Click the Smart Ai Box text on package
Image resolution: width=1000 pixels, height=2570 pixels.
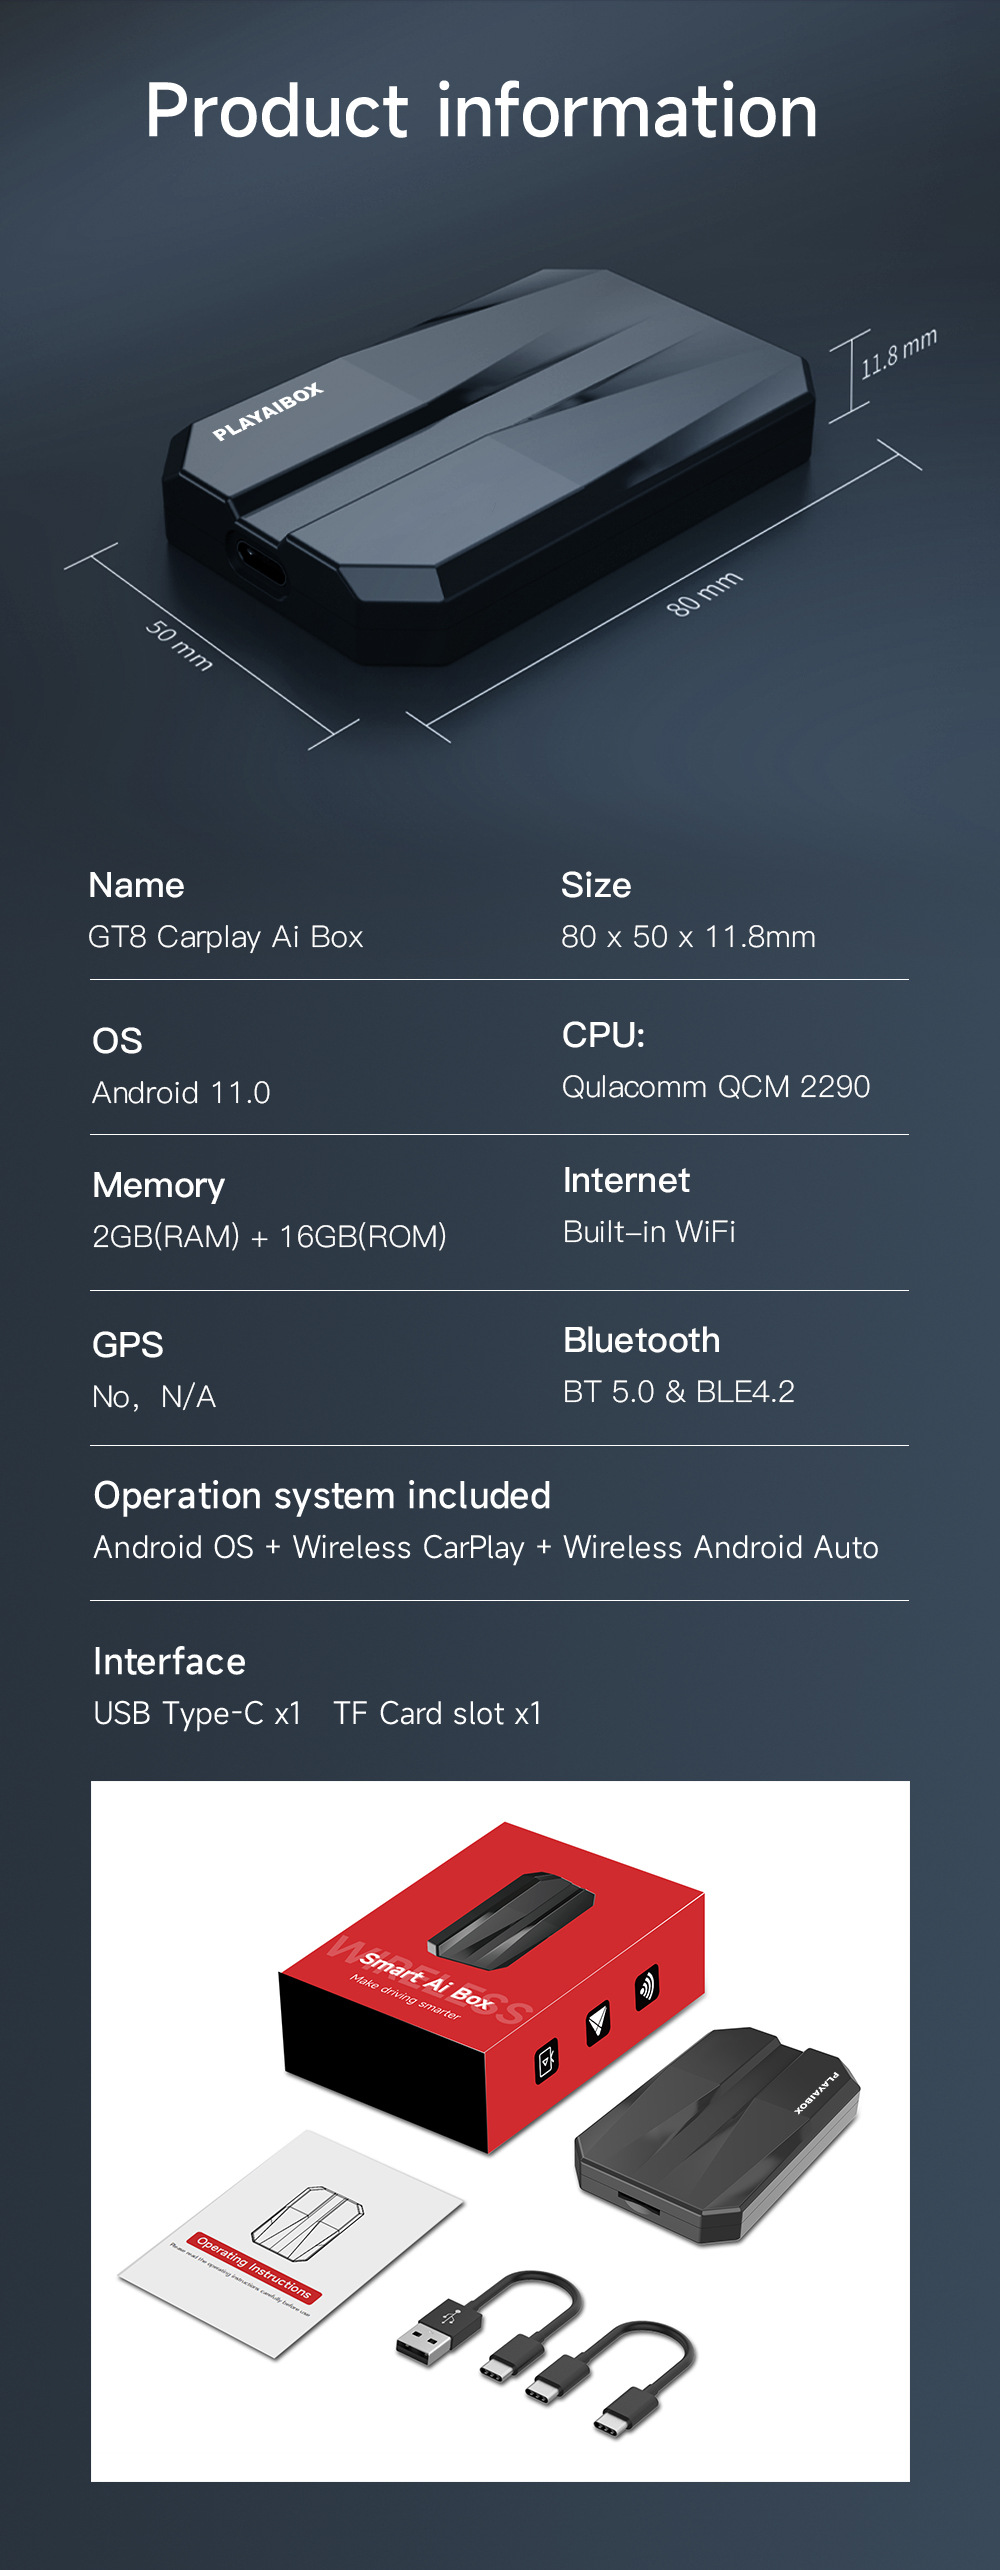coord(427,1982)
